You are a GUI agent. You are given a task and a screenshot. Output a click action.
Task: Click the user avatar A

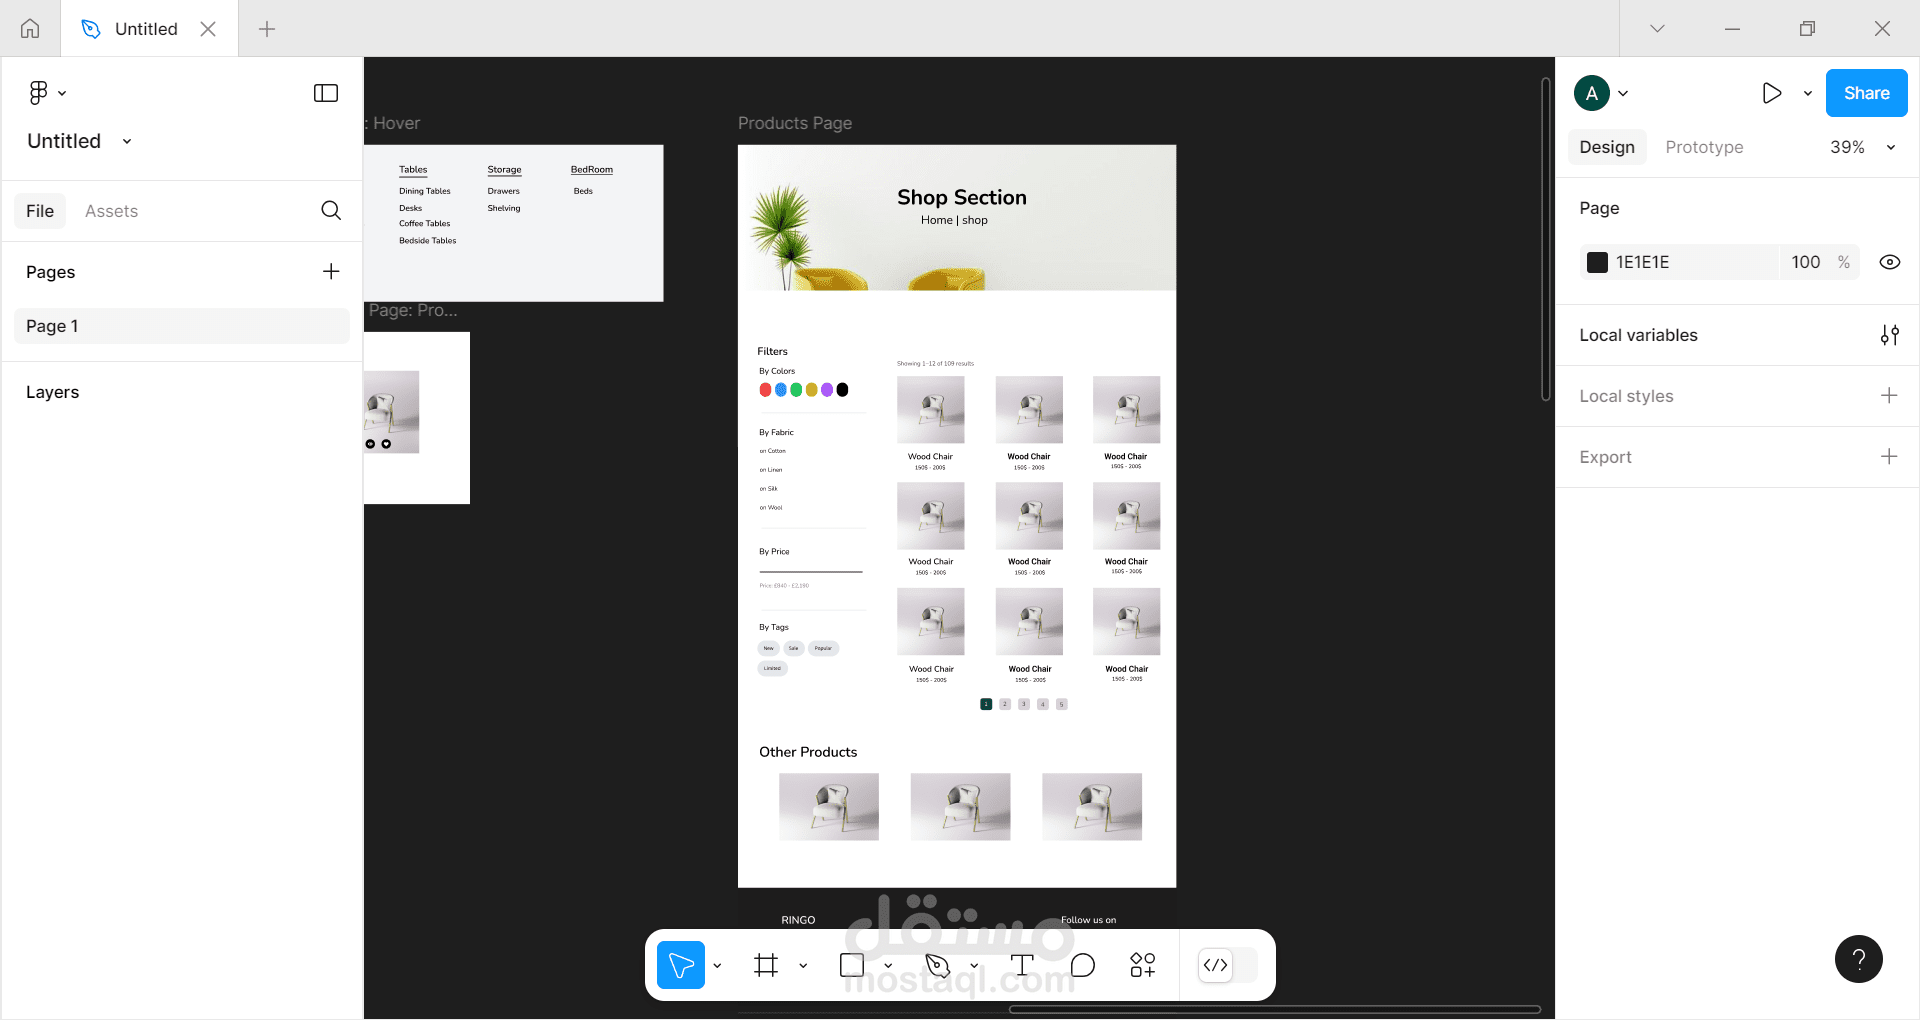[x=1592, y=93]
